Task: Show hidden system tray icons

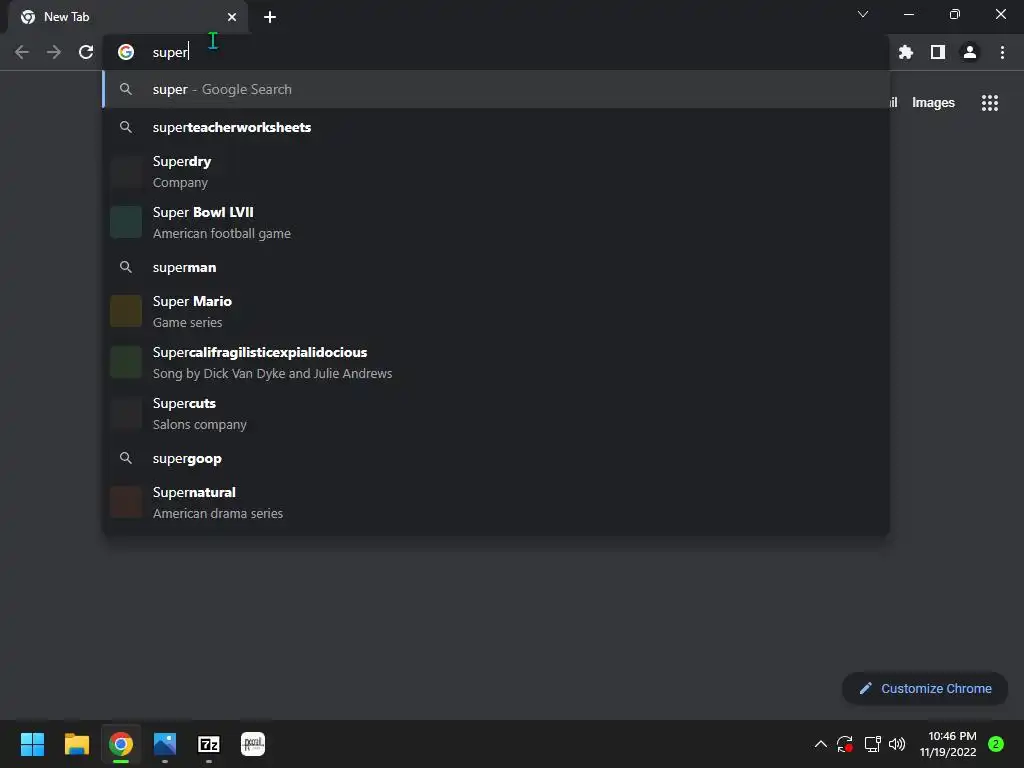Action: click(821, 744)
